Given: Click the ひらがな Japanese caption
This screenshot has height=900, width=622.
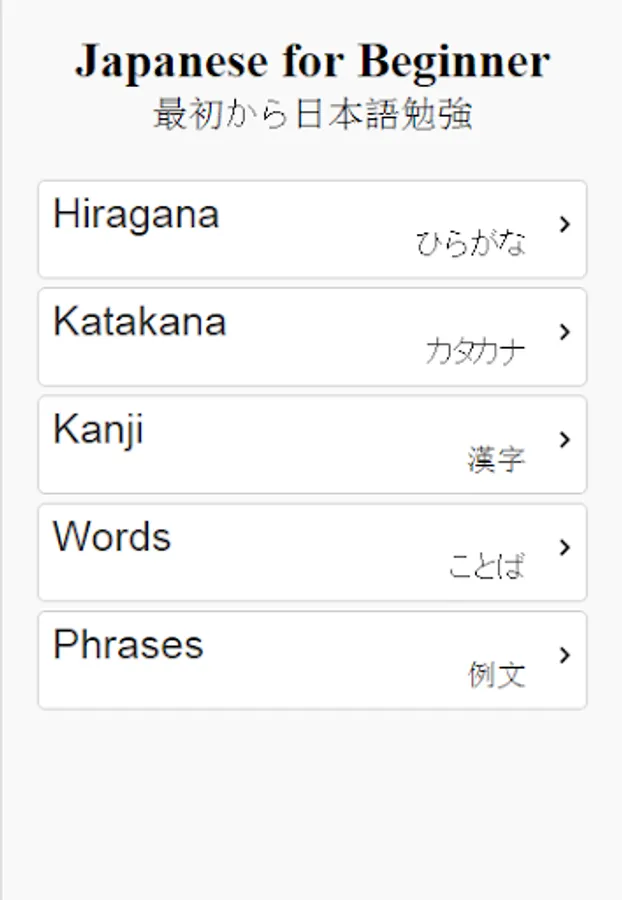Looking at the screenshot, I should 471,244.
